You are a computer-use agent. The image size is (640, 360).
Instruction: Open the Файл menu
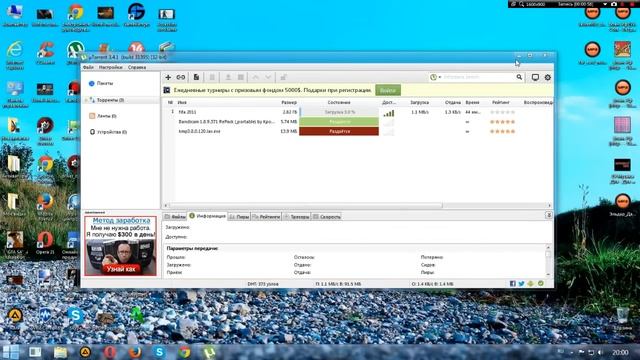pyautogui.click(x=88, y=67)
